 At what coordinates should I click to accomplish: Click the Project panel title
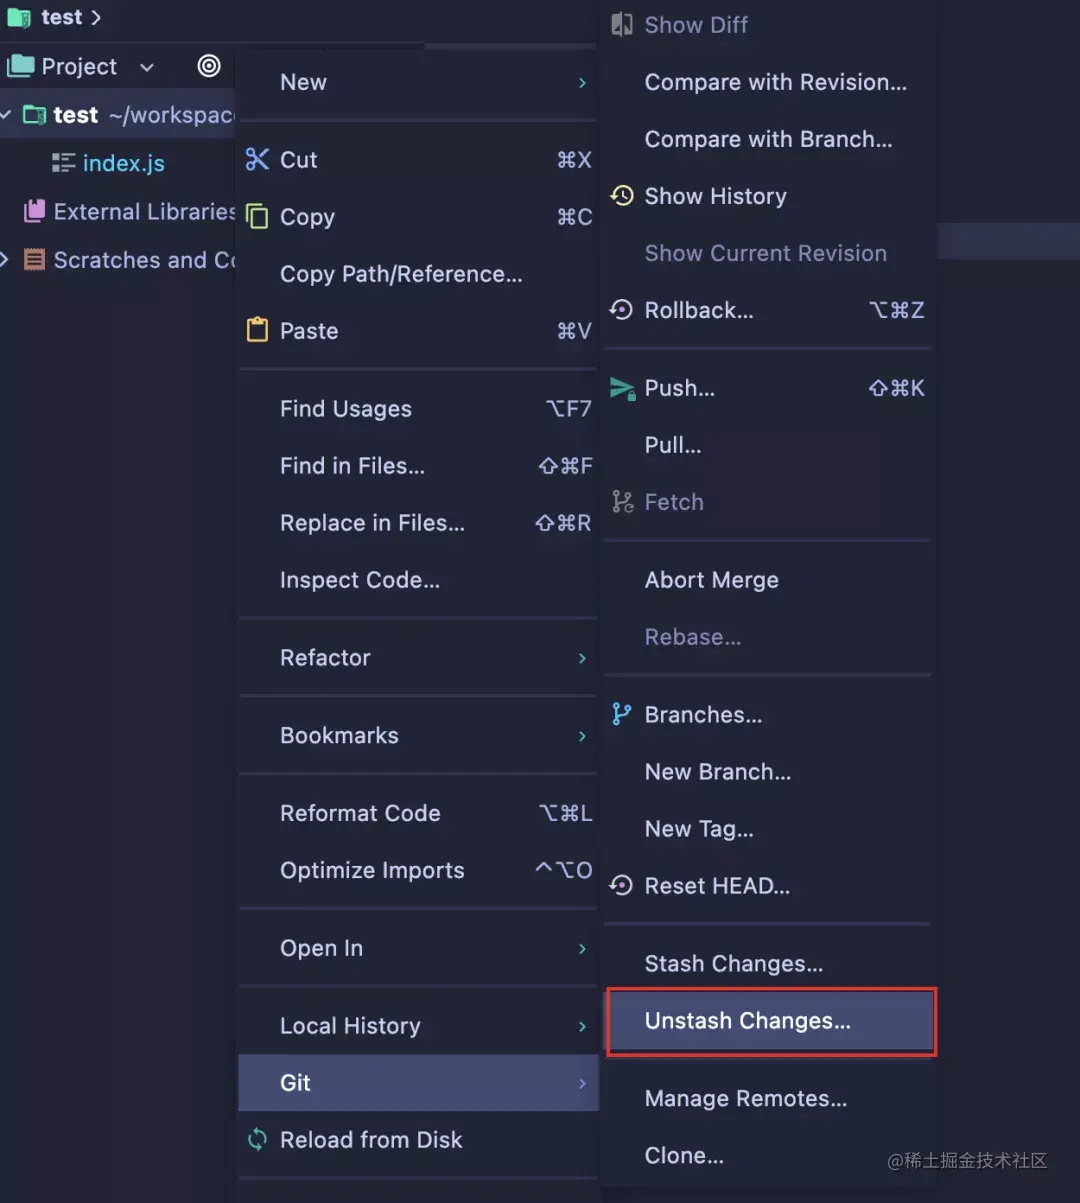(79, 67)
